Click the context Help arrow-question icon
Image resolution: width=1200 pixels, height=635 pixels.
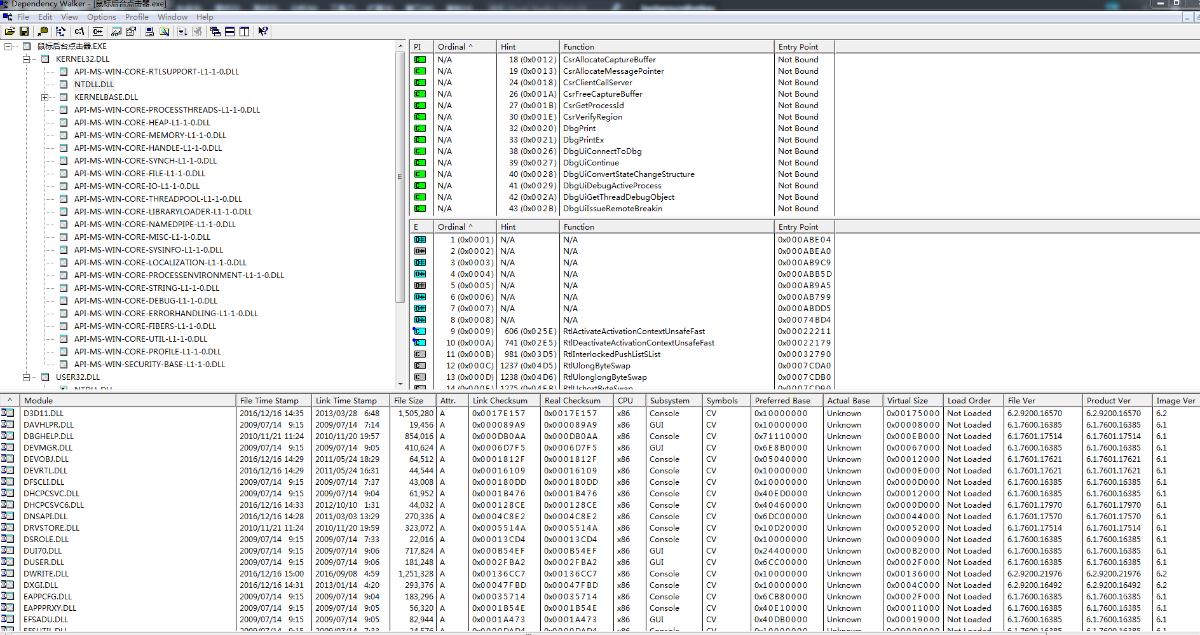pyautogui.click(x=262, y=31)
